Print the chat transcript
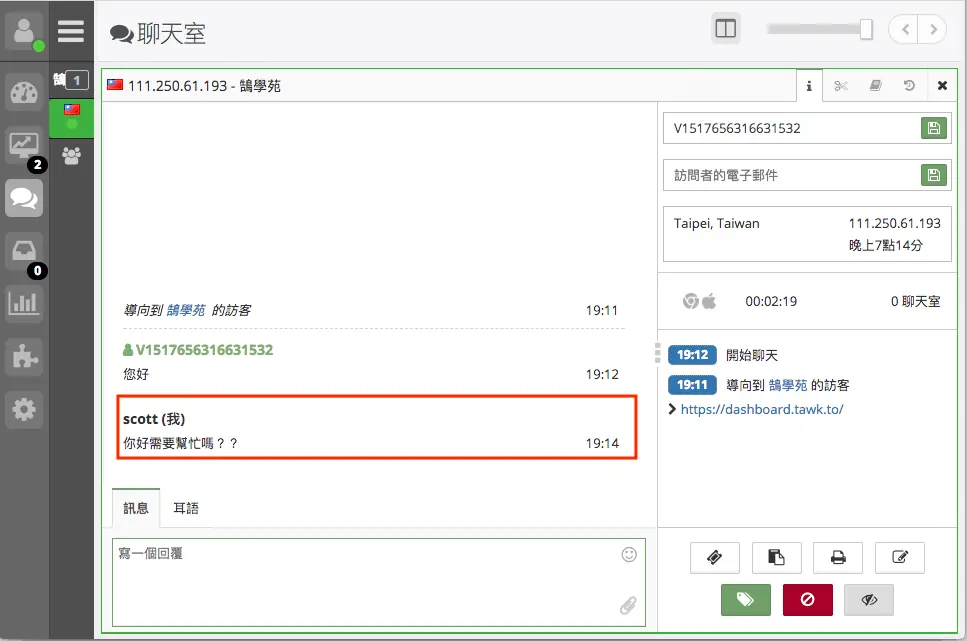 pos(838,558)
